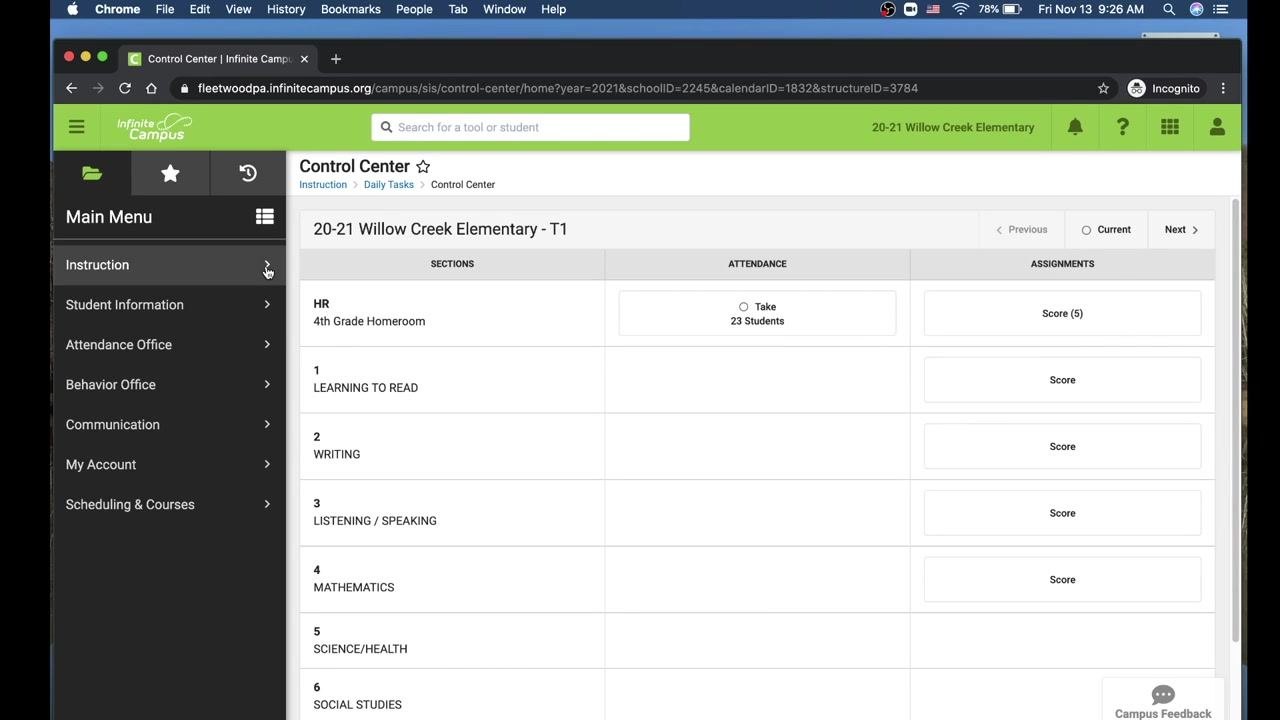Open Chrome's three-dot menu
The width and height of the screenshot is (1280, 720).
[x=1223, y=88]
